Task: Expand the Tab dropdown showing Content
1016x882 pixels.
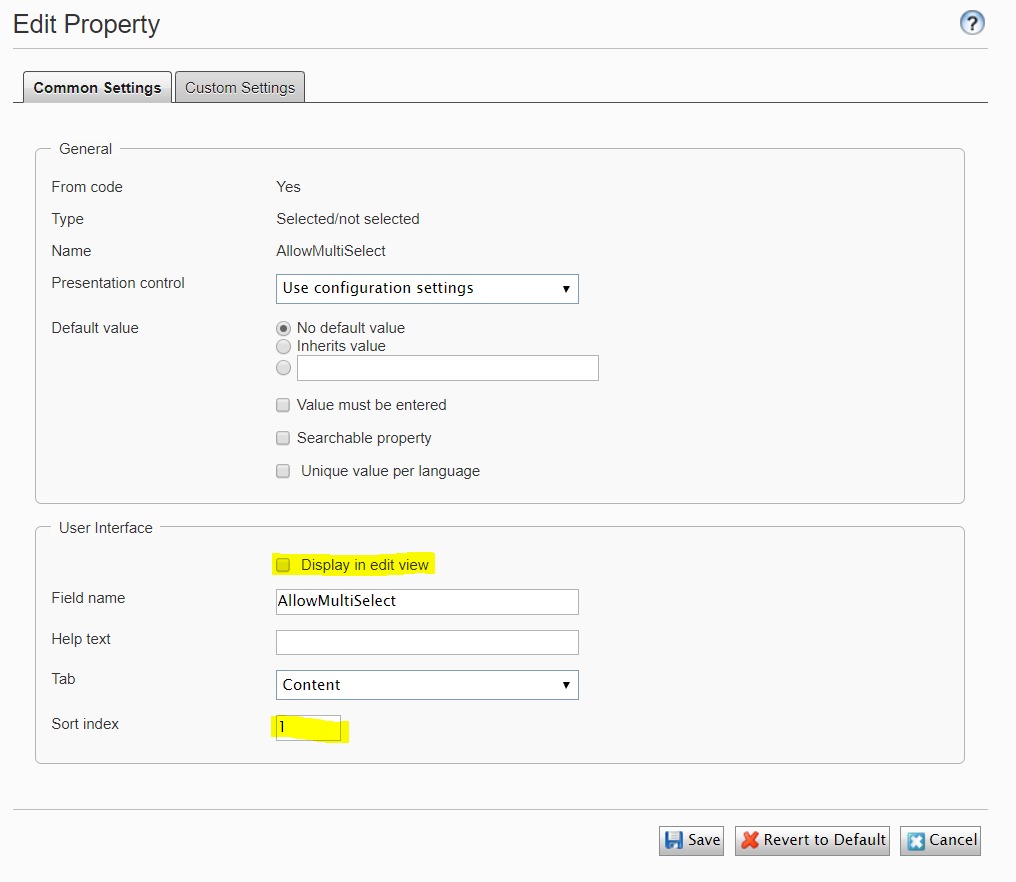Action: [427, 685]
